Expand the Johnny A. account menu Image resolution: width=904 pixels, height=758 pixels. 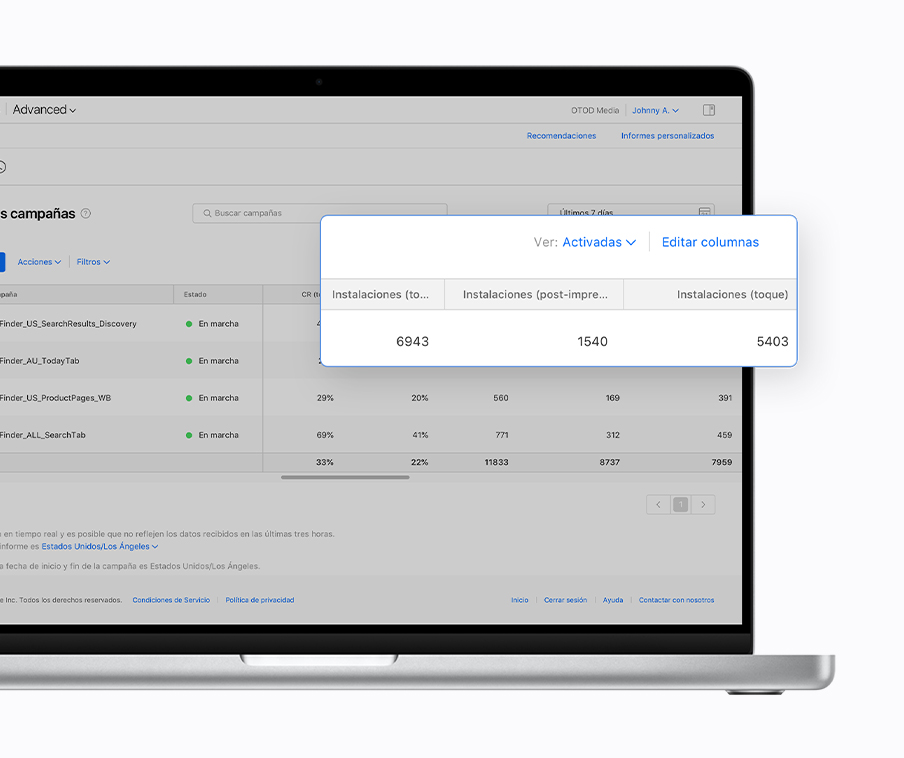[655, 110]
